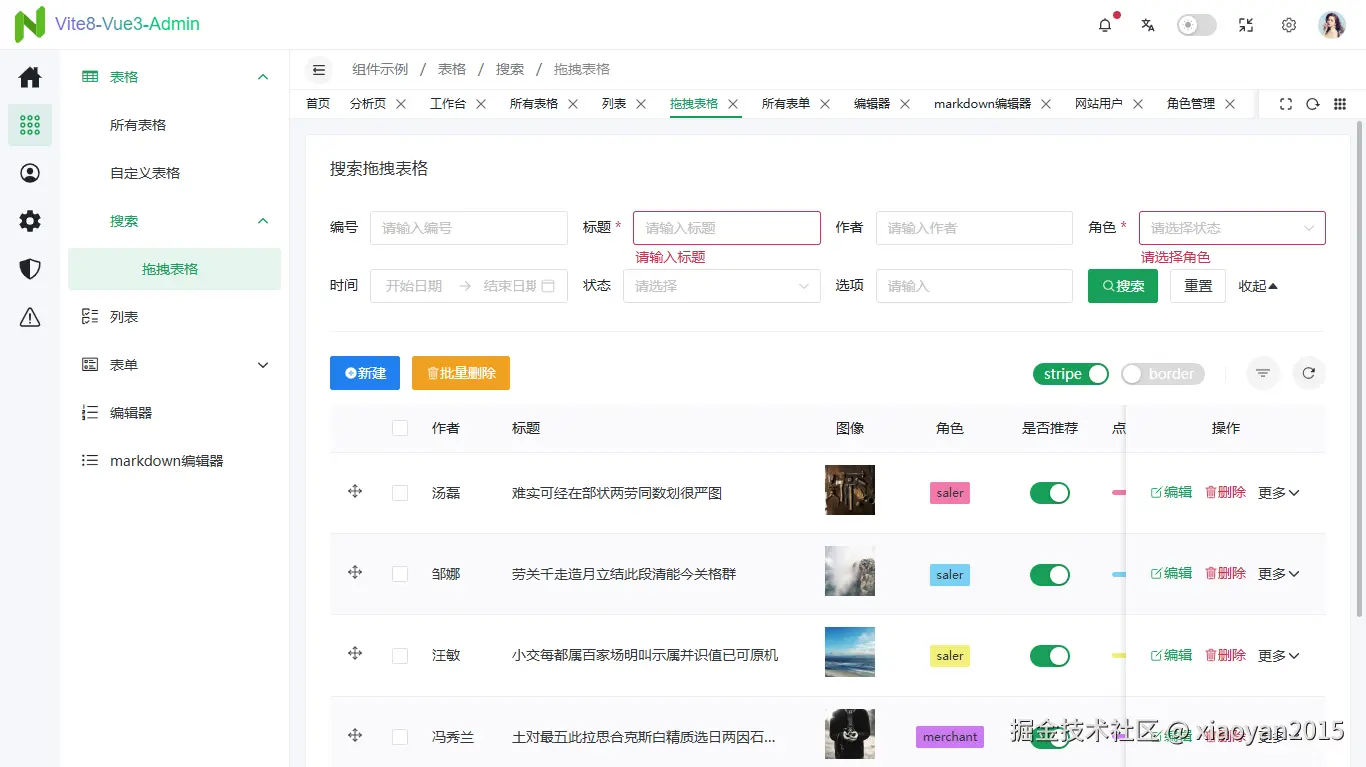This screenshot has height=767, width=1366.
Task: Click the home icon in left rail
Action: coord(30,77)
